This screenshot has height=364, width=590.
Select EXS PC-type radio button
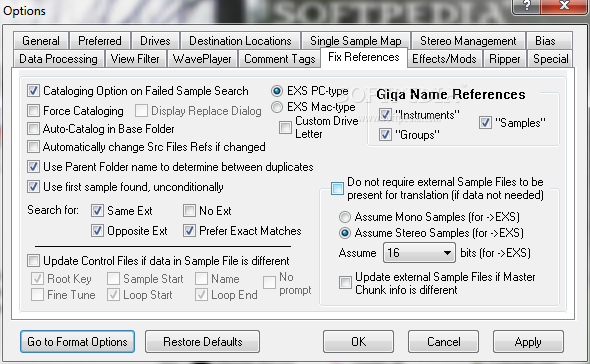(x=277, y=91)
